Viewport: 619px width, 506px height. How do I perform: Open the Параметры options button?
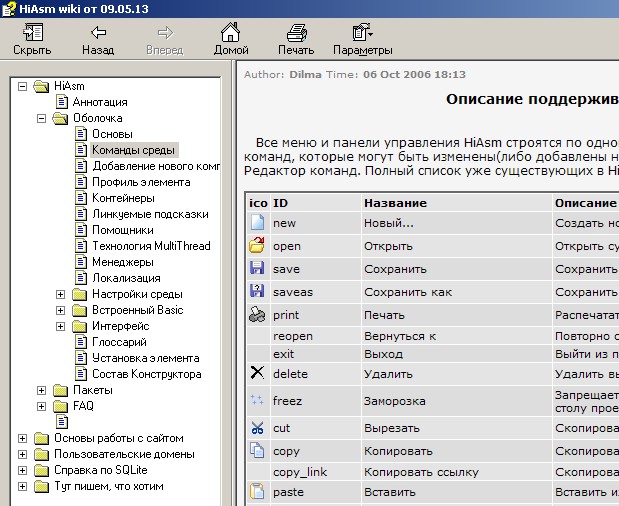pos(362,33)
